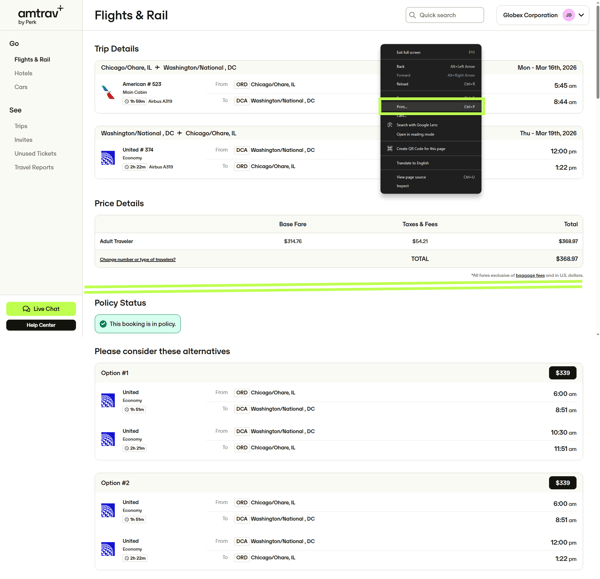Click the amtrav logo
This screenshot has width=600, height=579.
pos(40,14)
